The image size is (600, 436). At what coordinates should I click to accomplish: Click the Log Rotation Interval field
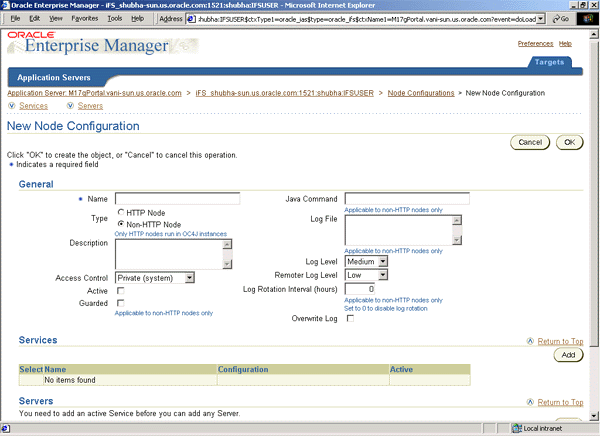[x=360, y=289]
